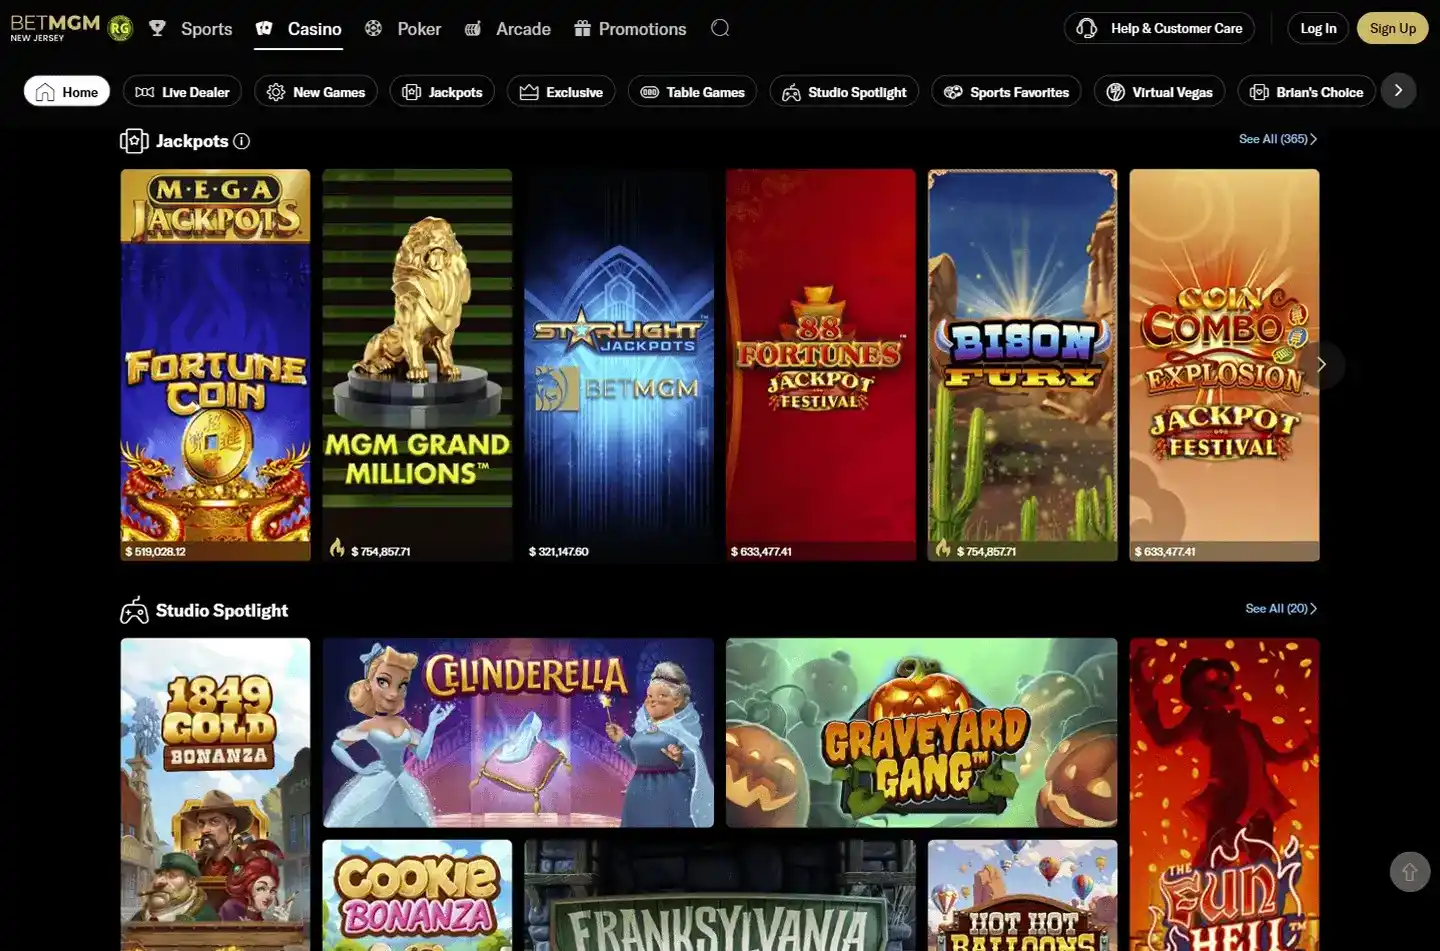Click the flame icon on MGM Grand Millions
Screen dimensions: 1440x951
pos(337,548)
